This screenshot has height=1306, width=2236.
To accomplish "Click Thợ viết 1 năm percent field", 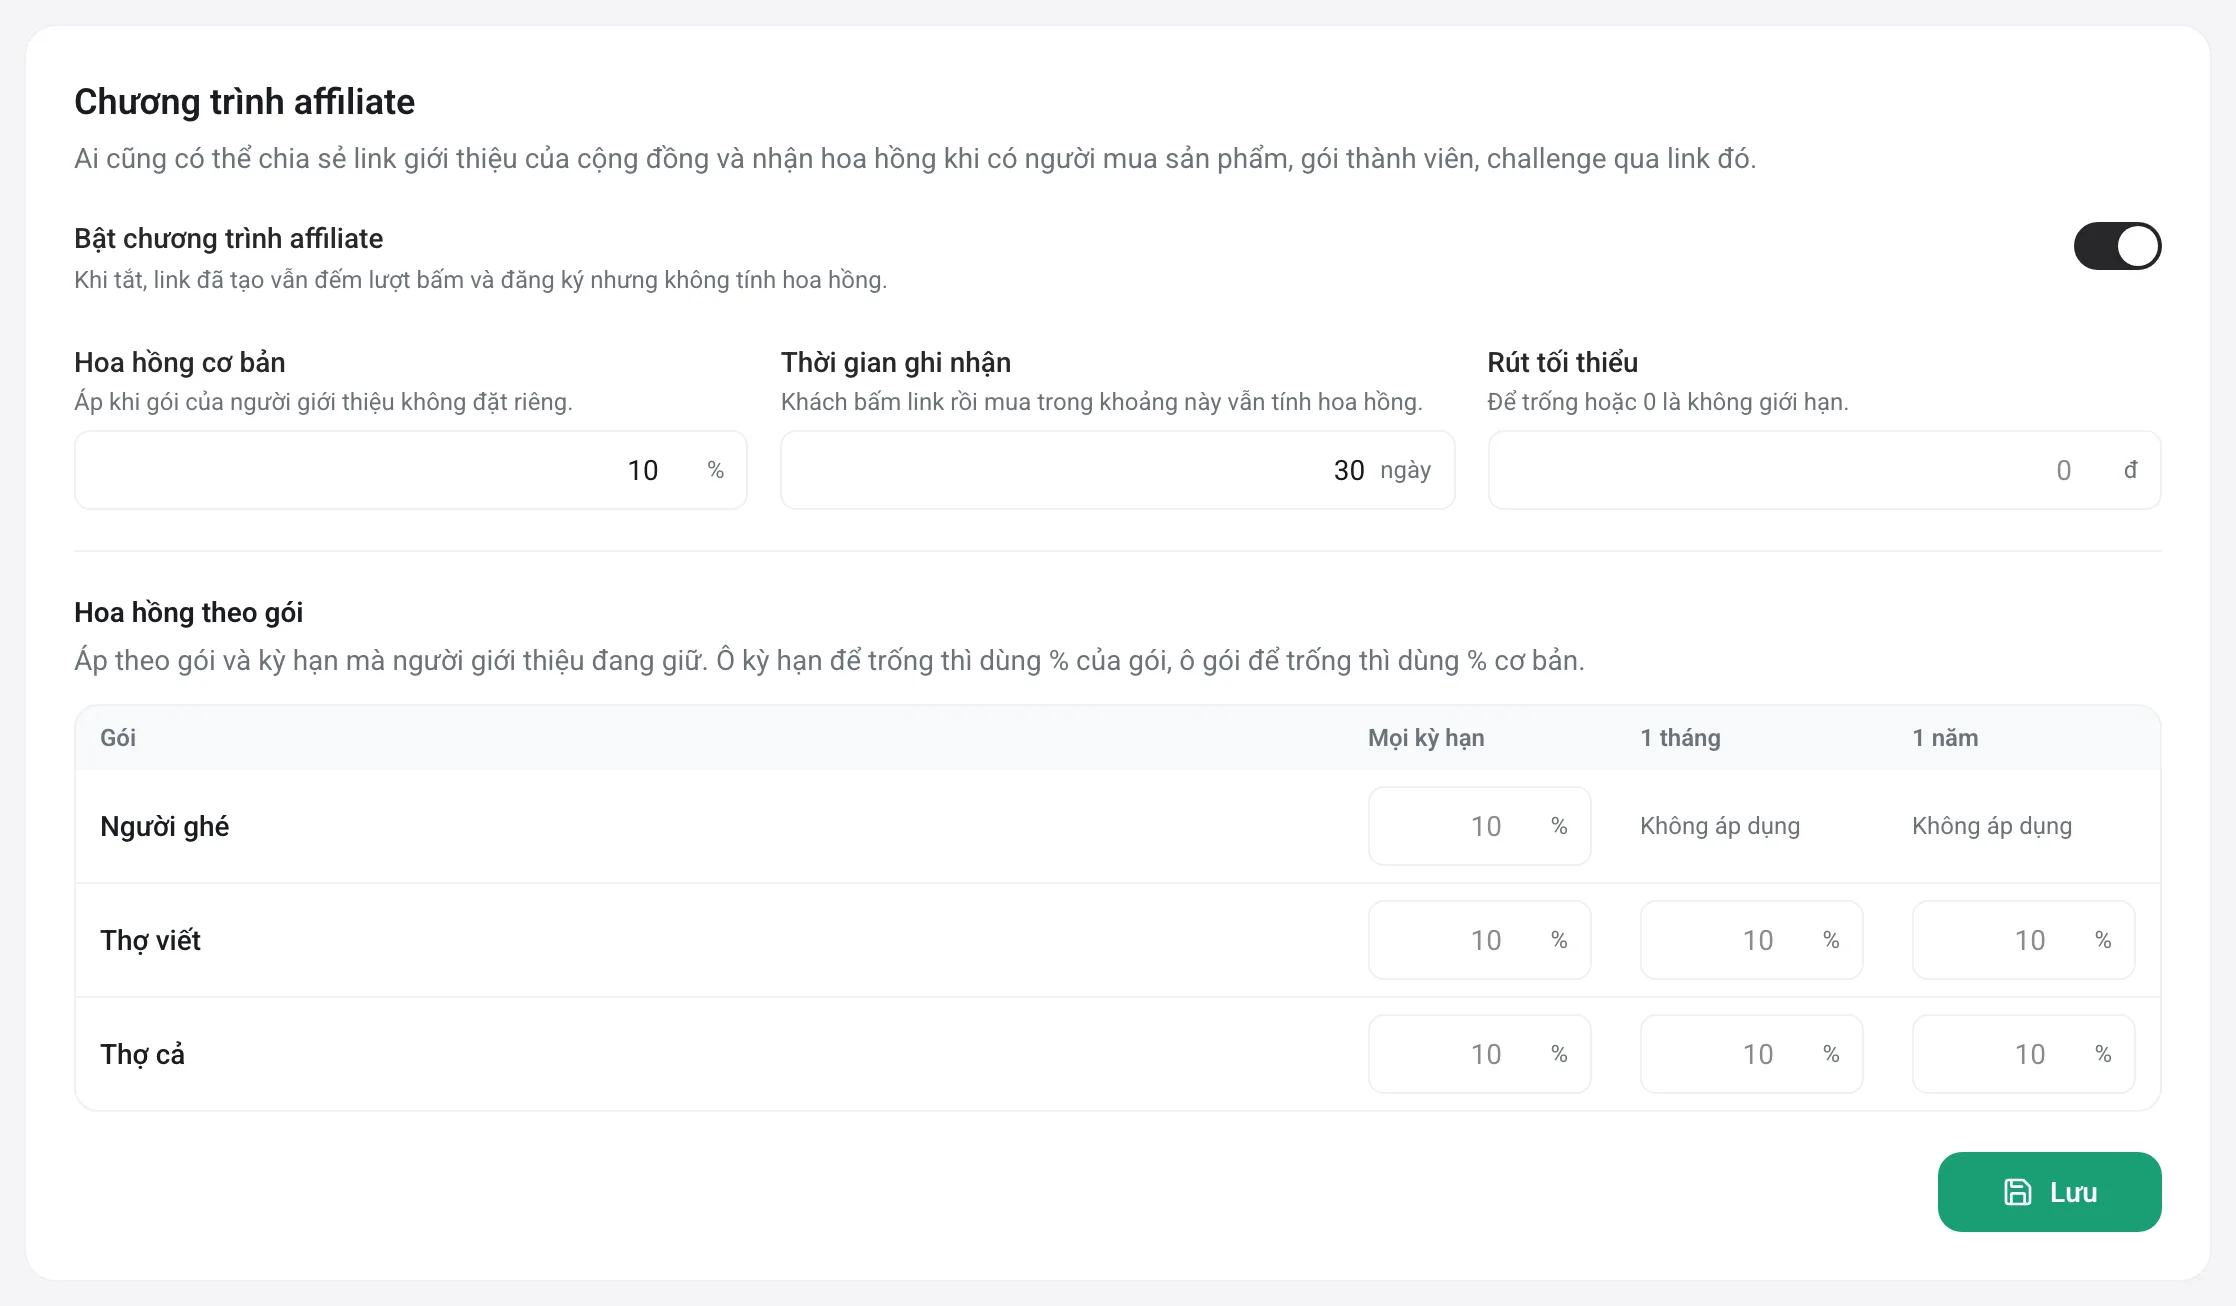I will point(2023,940).
